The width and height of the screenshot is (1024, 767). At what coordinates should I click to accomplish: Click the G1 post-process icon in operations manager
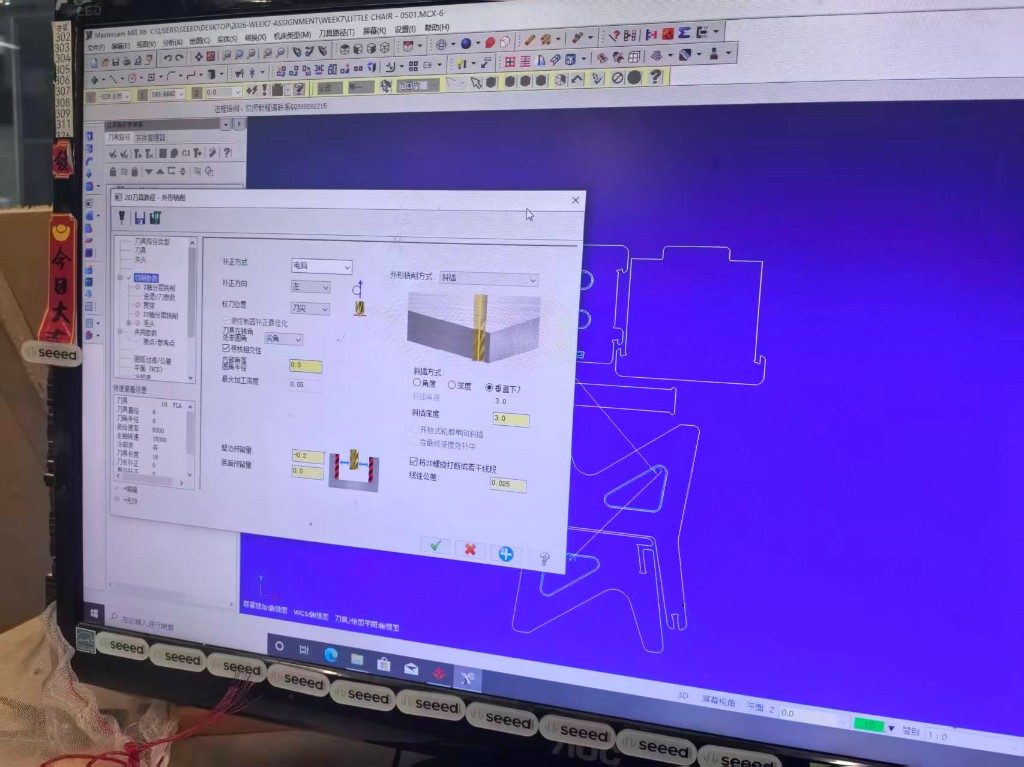[x=186, y=154]
